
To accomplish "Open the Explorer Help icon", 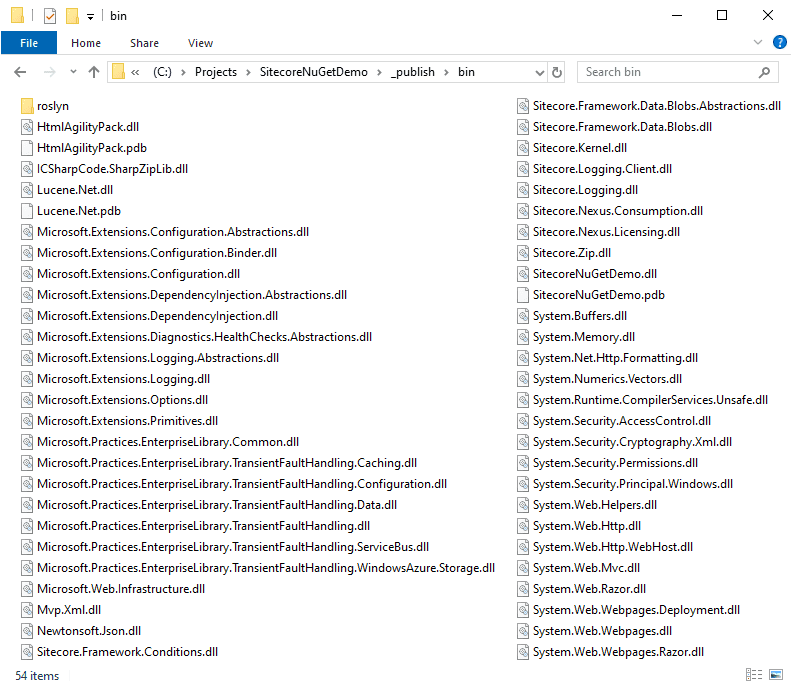I will click(x=777, y=43).
